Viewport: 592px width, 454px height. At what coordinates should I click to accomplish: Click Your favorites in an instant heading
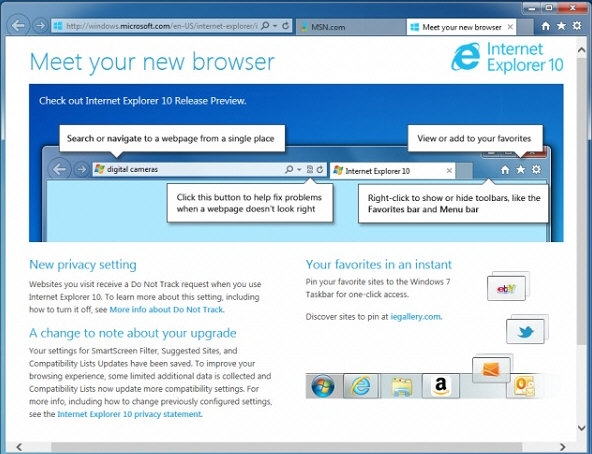coord(379,264)
